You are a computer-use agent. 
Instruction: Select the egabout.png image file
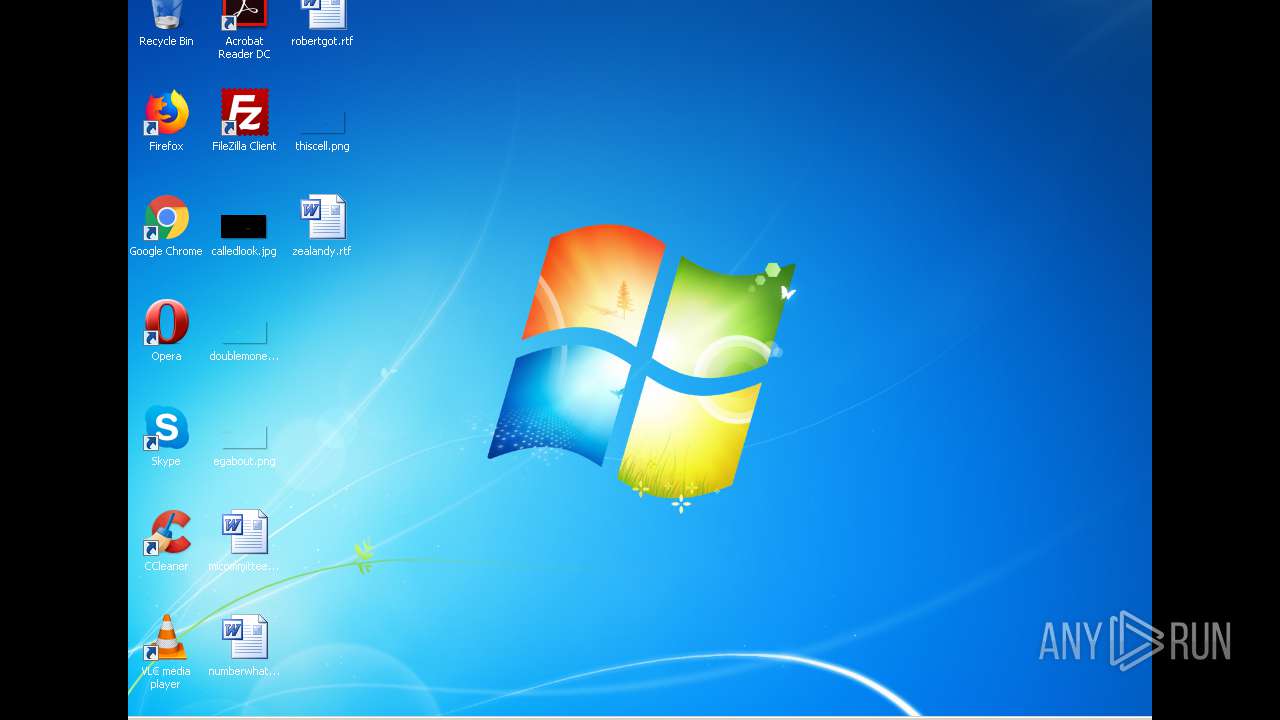(x=244, y=438)
